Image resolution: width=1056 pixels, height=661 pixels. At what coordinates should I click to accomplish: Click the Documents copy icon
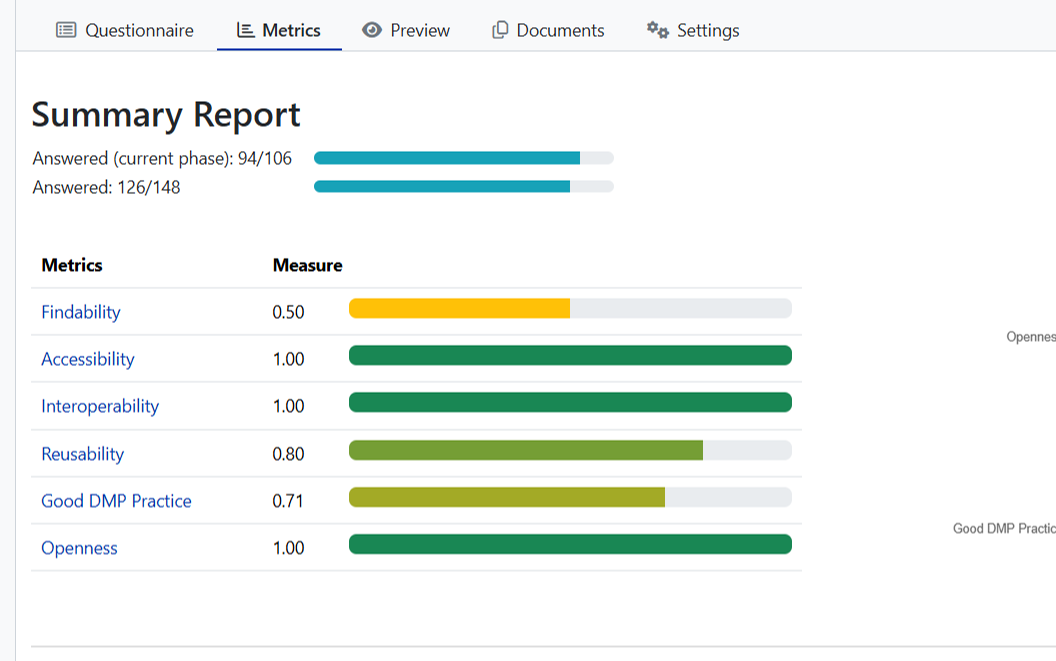pyautogui.click(x=500, y=30)
